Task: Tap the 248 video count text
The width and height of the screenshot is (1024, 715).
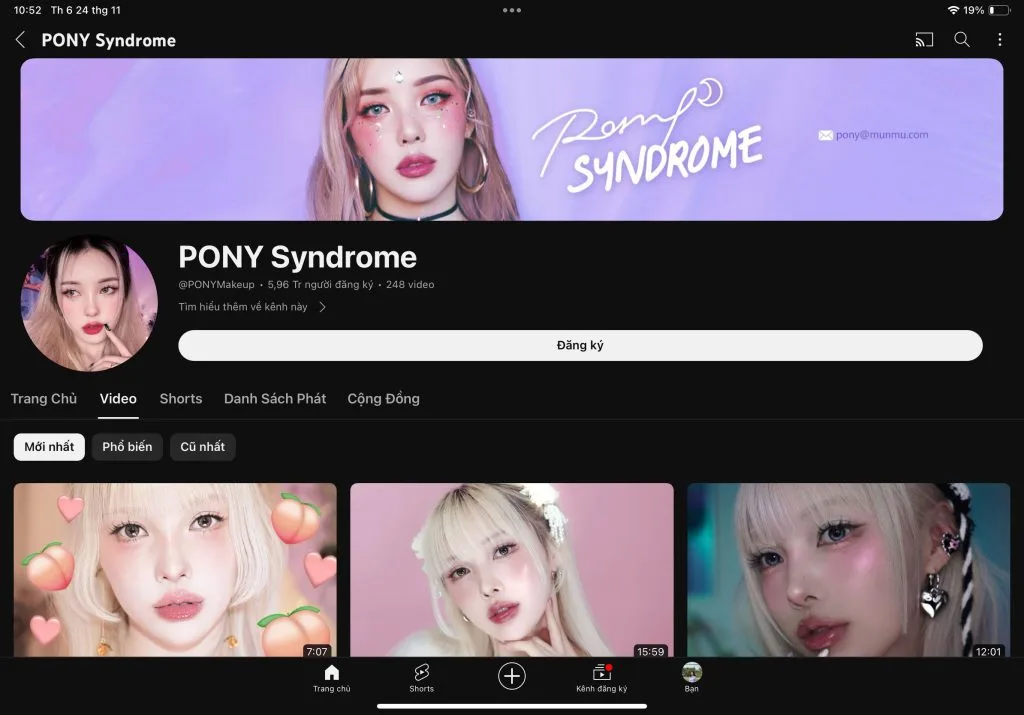Action: (x=410, y=285)
